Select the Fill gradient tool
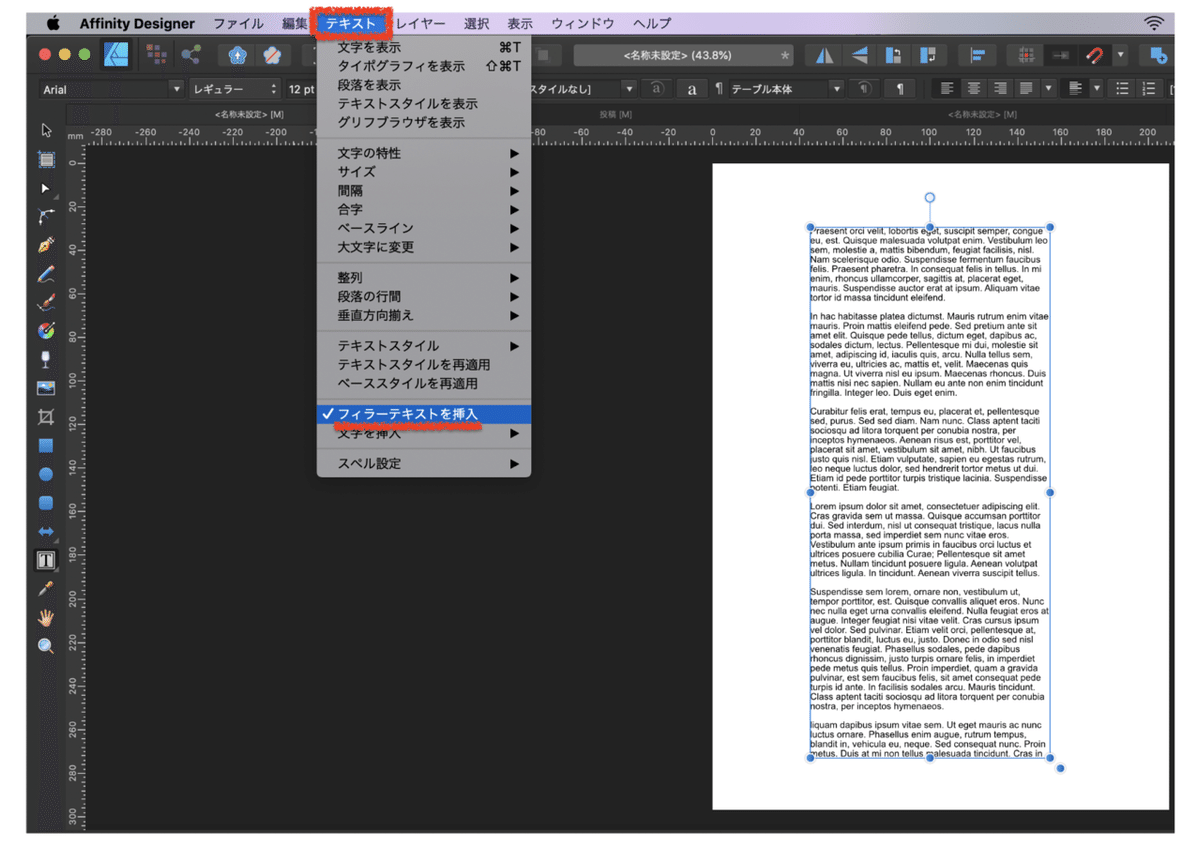Image resolution: width=1200 pixels, height=846 pixels. 46,331
